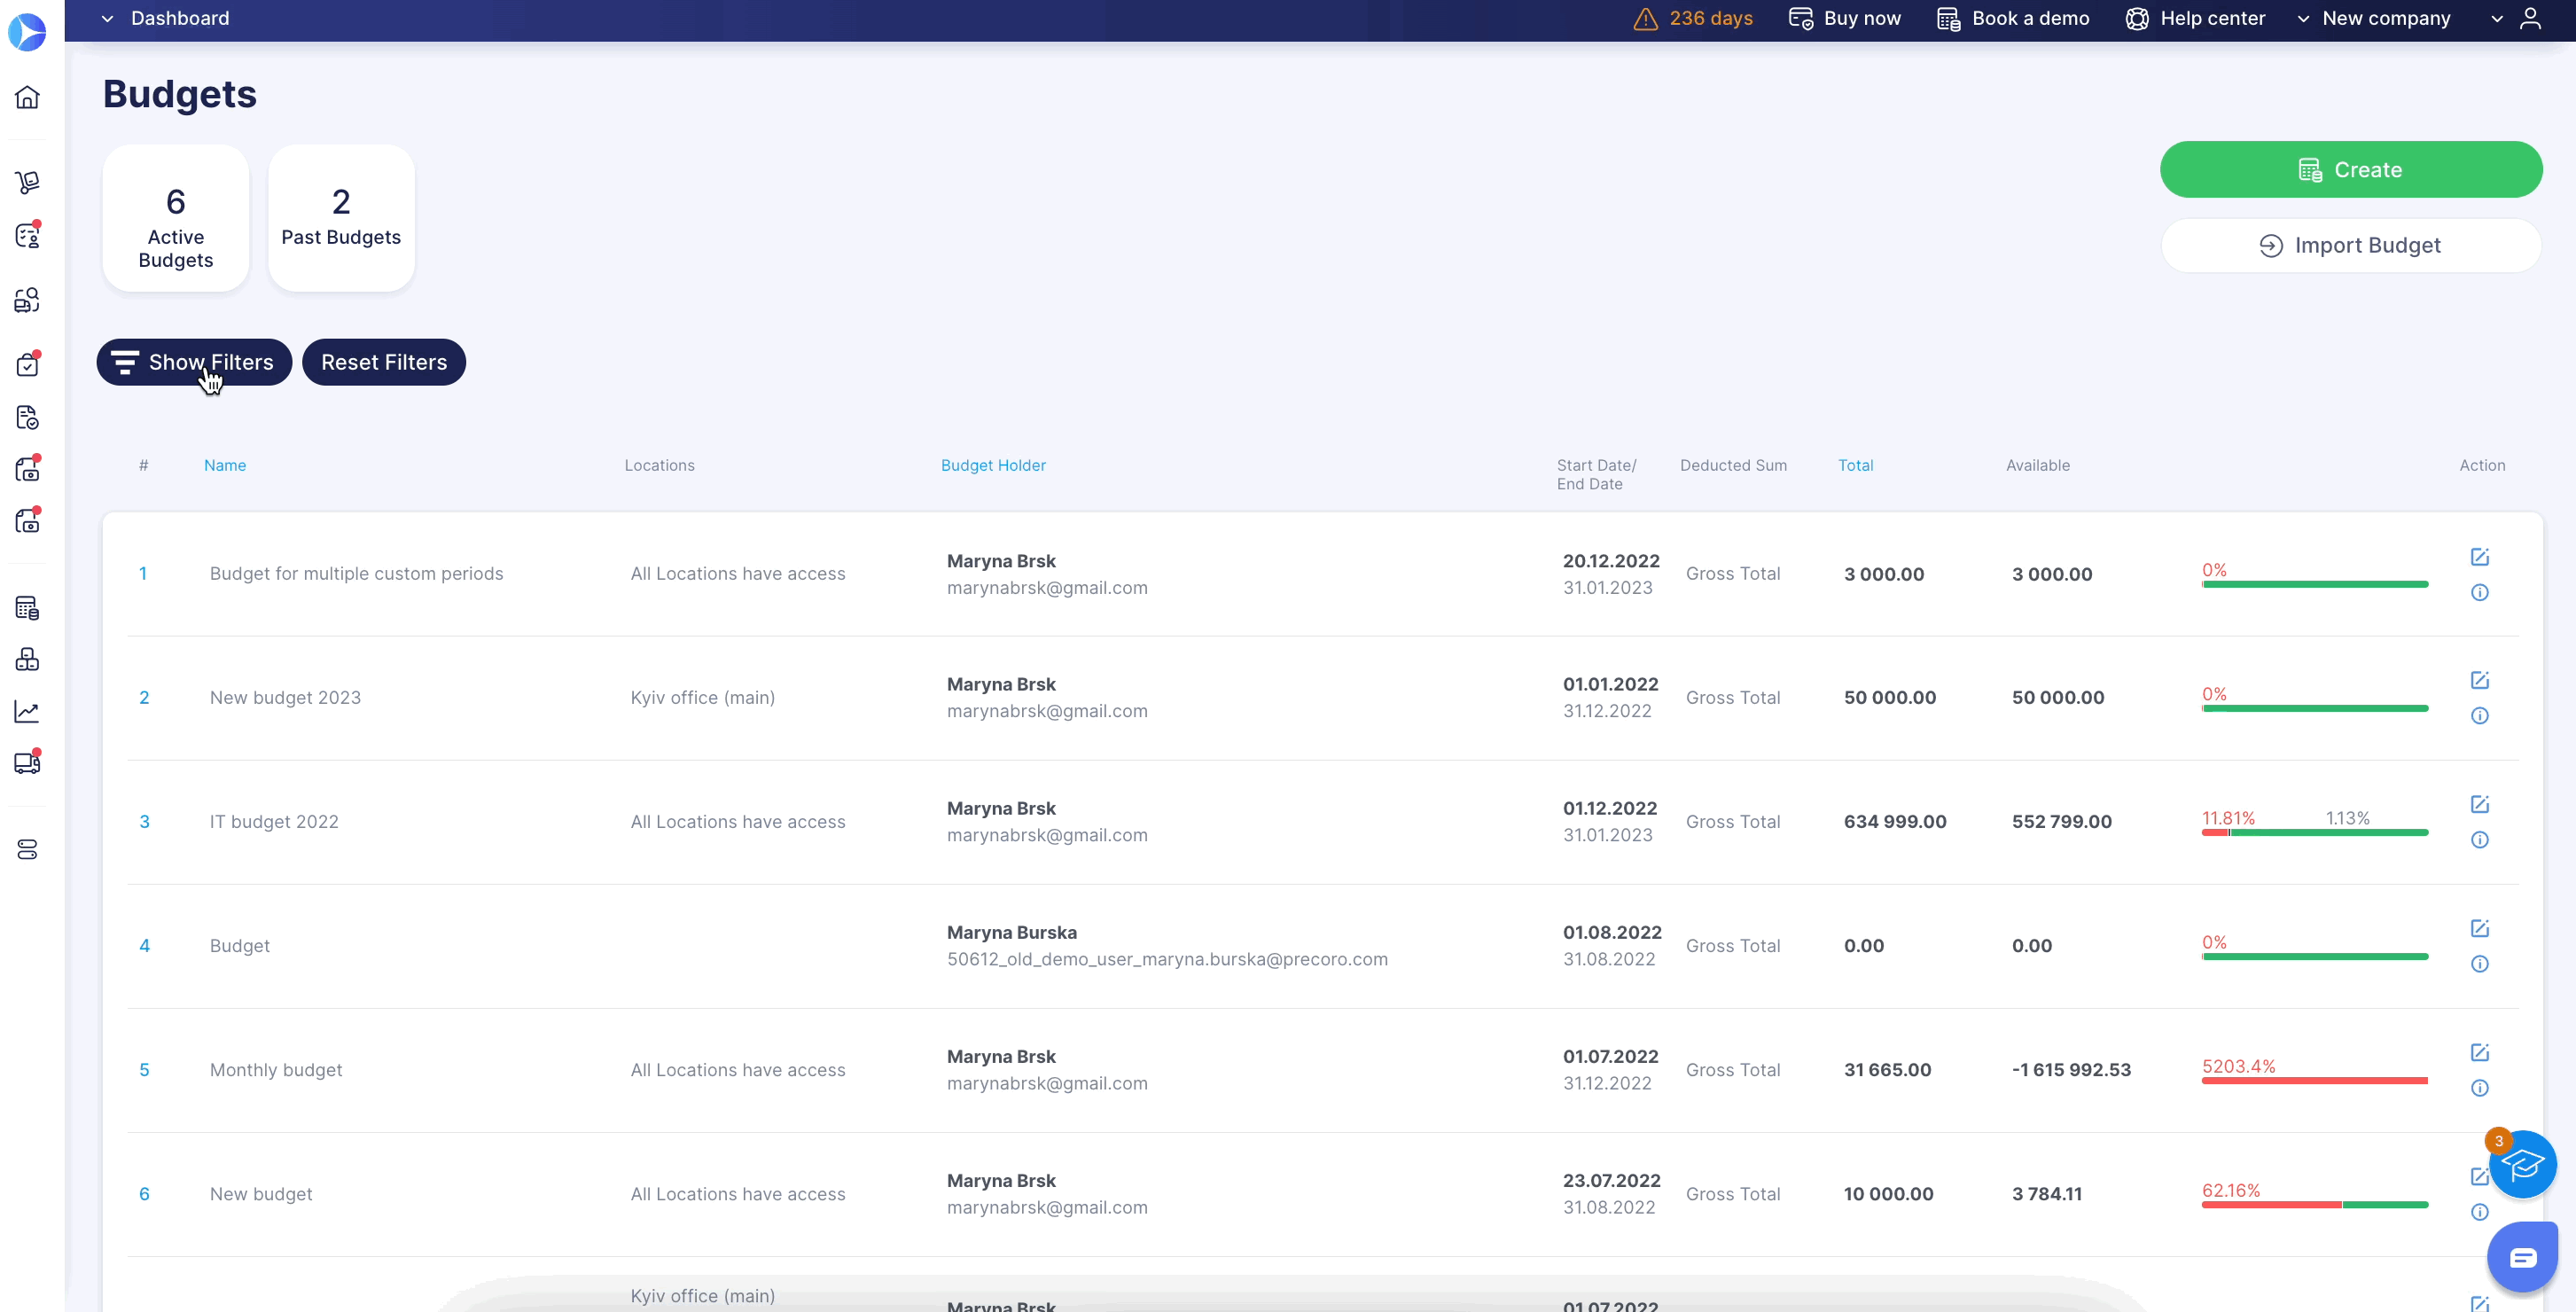Image resolution: width=2576 pixels, height=1312 pixels.
Task: Click the Monthly budget red progress bar
Action: (2314, 1080)
